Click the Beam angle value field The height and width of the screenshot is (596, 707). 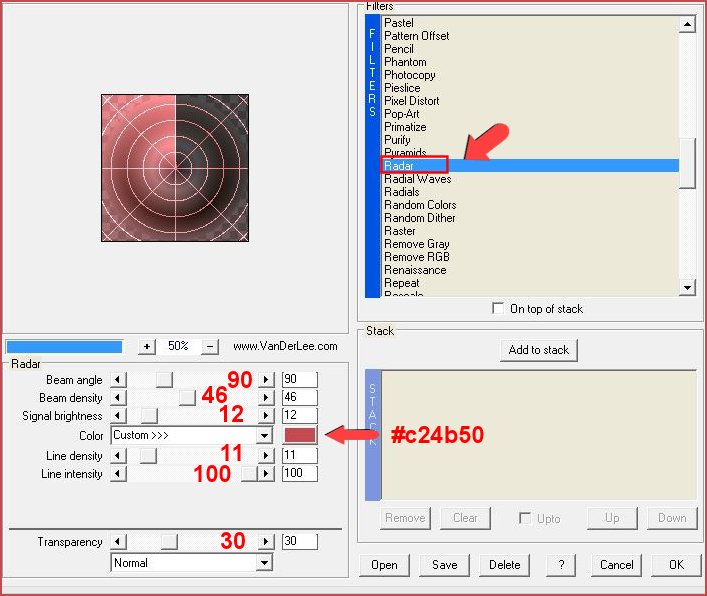click(299, 380)
